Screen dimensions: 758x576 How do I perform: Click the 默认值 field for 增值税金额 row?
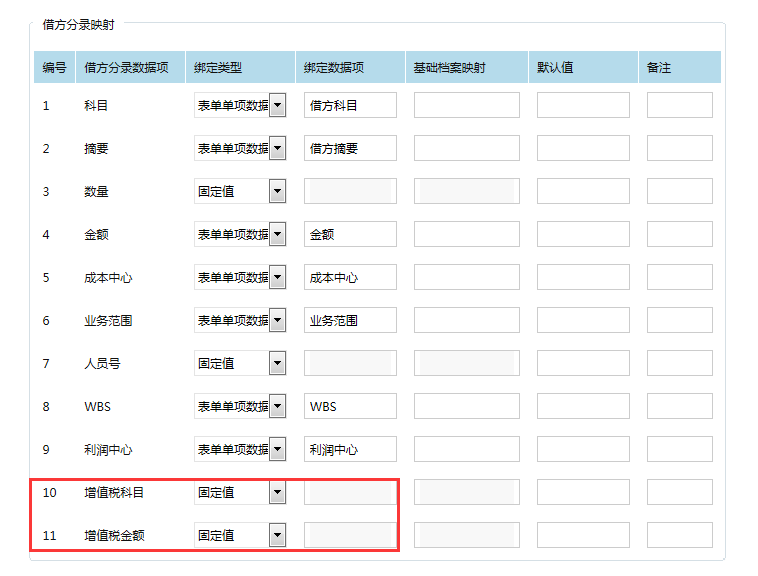tap(583, 535)
